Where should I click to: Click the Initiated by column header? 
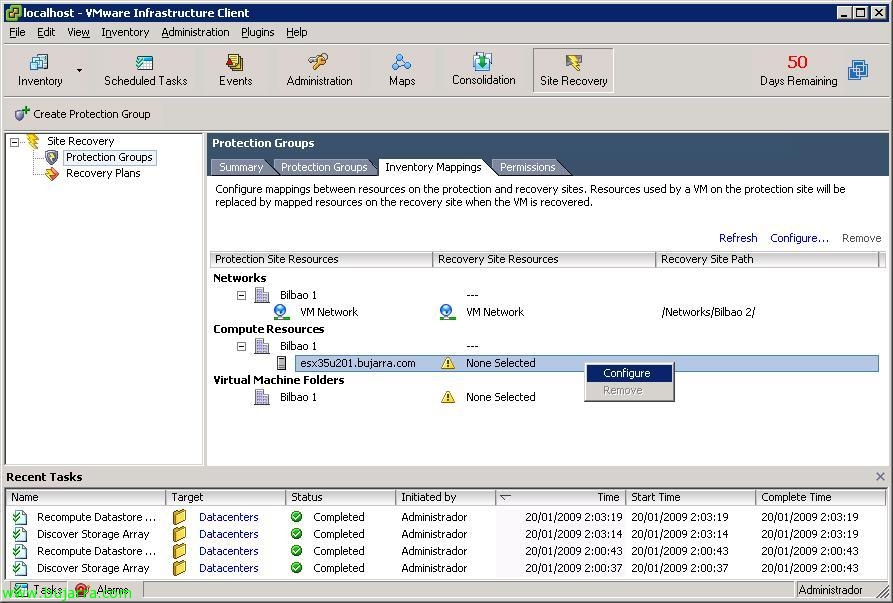click(445, 497)
